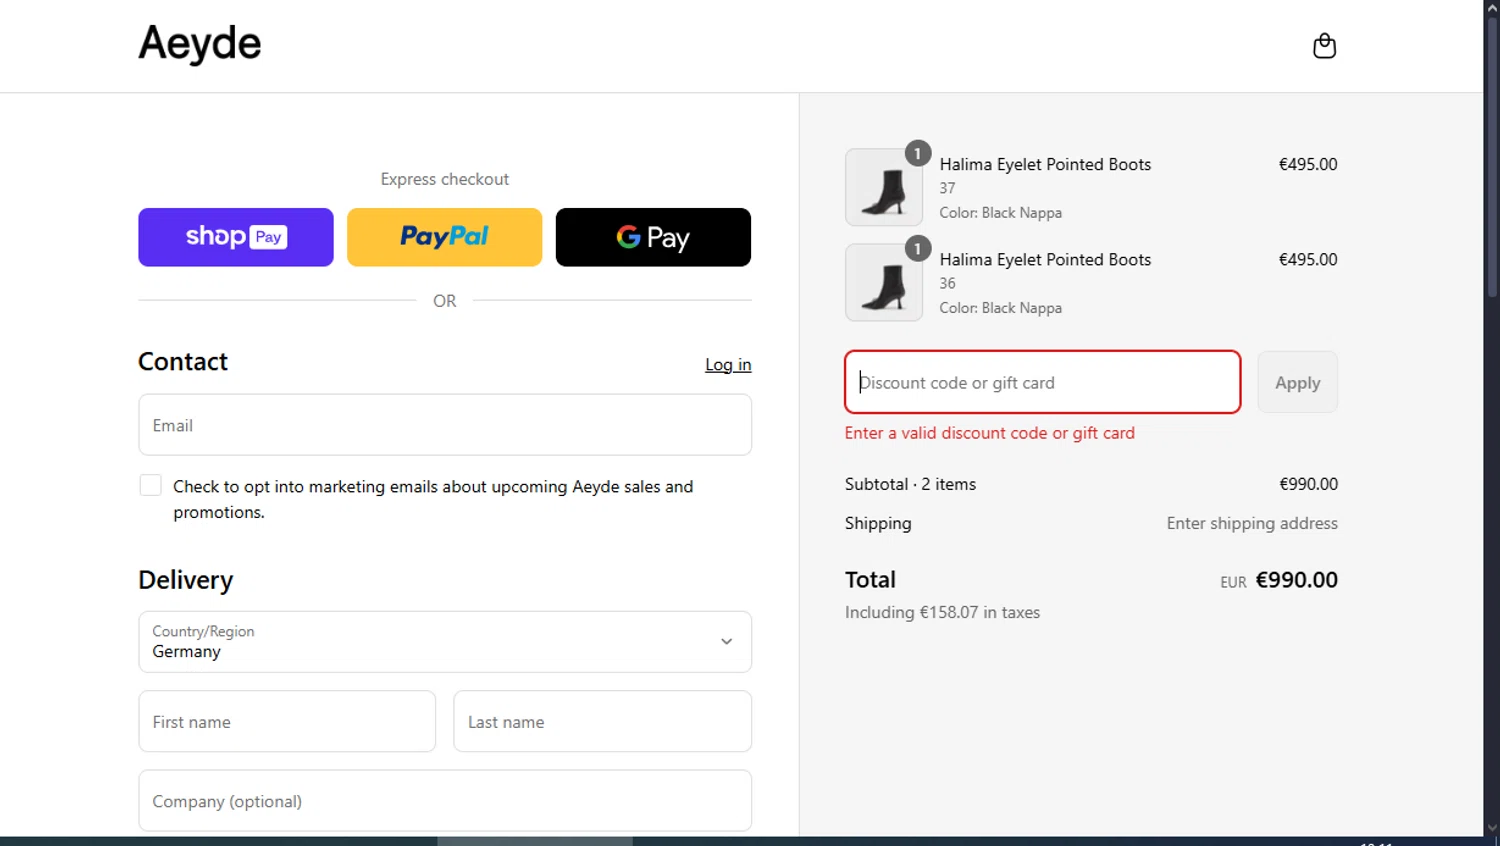1500x846 pixels.
Task: Select the Company (optional) field
Action: (x=445, y=800)
